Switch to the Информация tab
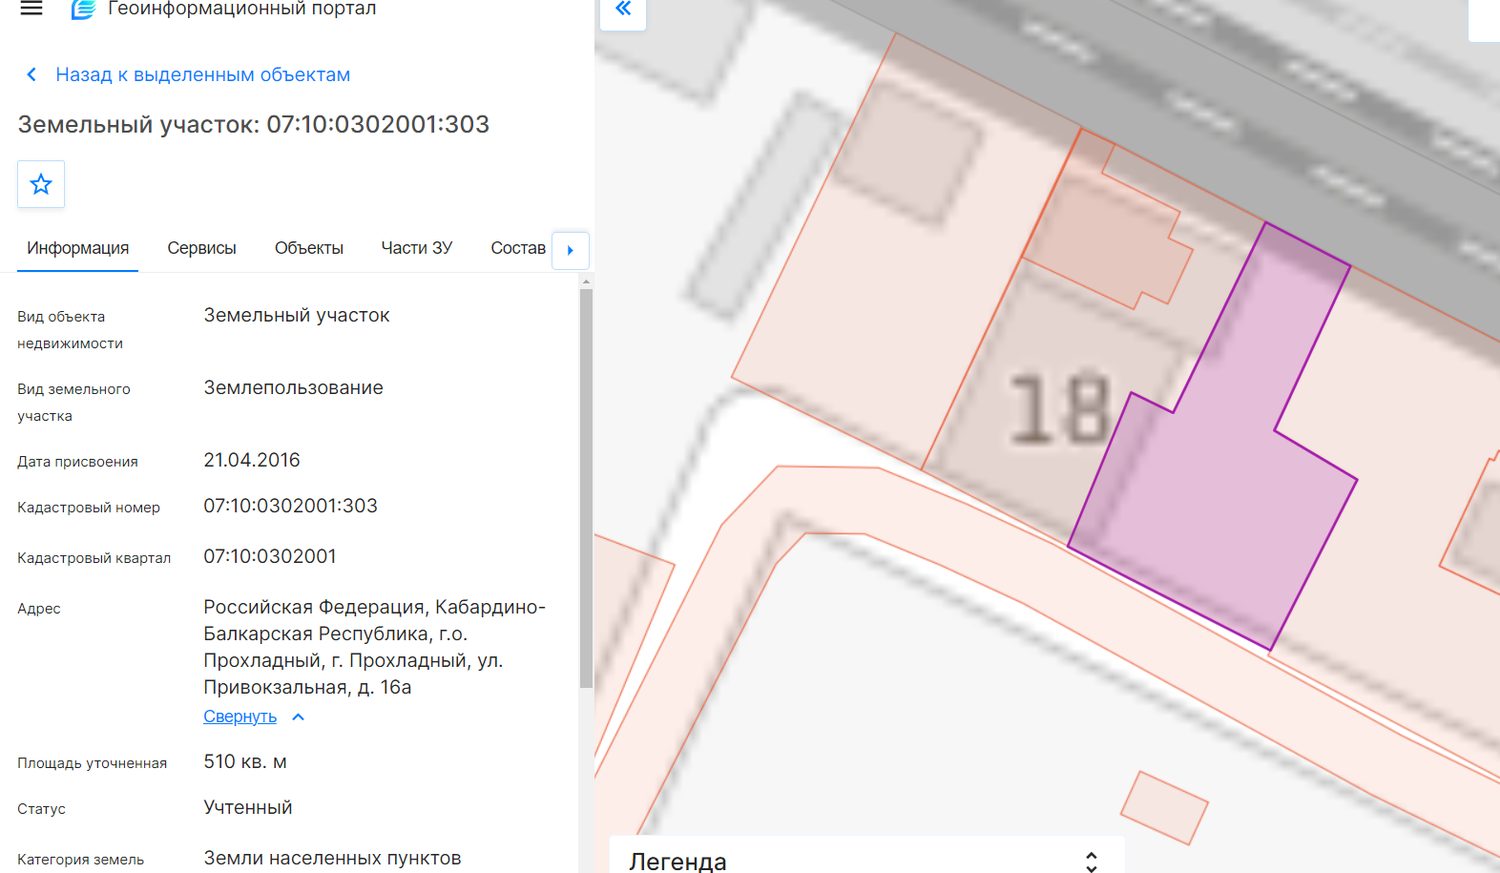The height and width of the screenshot is (873, 1500). point(78,248)
